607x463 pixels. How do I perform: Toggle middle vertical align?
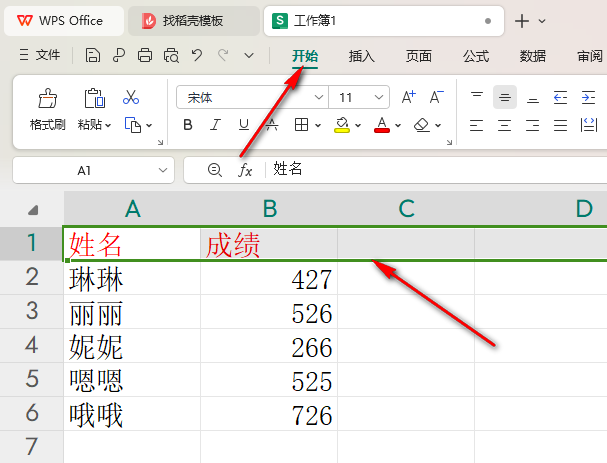pos(504,97)
